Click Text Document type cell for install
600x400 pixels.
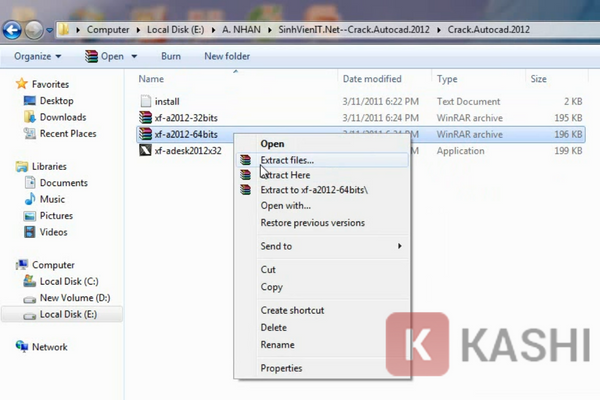point(468,101)
